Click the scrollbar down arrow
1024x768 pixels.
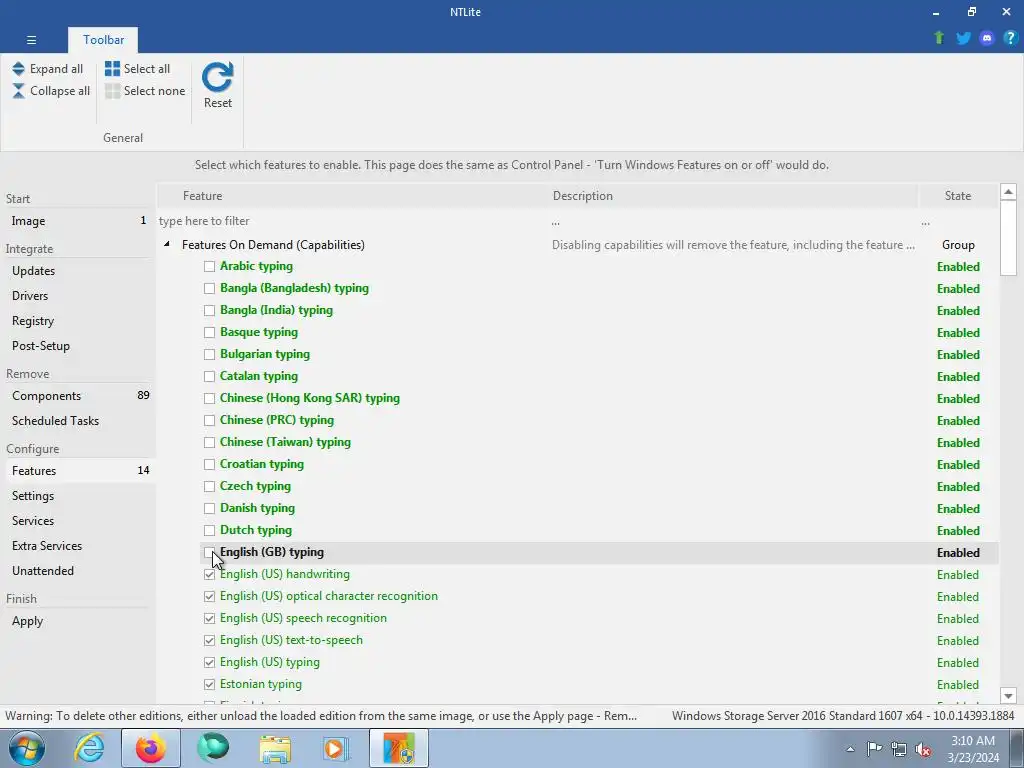1008,696
